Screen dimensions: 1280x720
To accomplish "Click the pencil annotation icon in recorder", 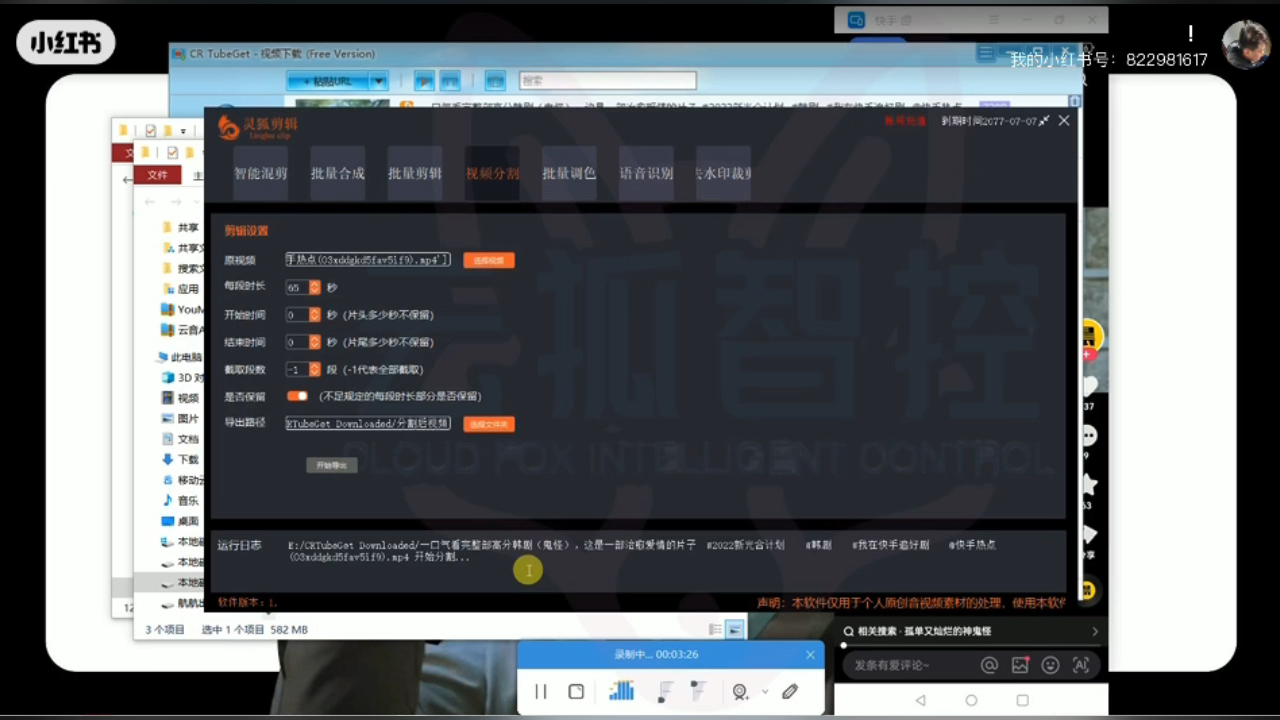I will point(790,691).
